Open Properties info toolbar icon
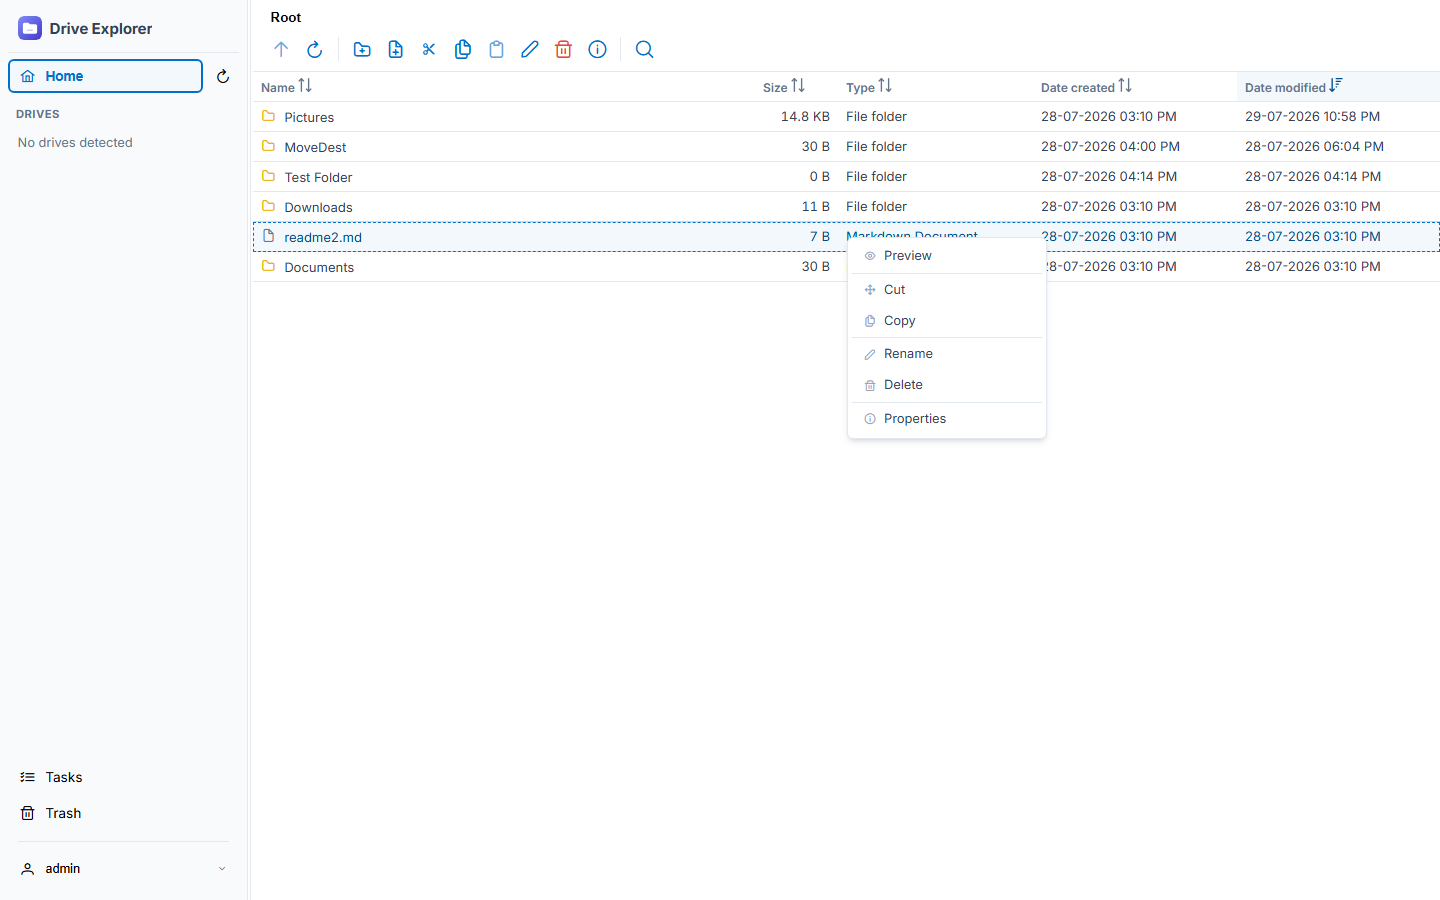 597,49
